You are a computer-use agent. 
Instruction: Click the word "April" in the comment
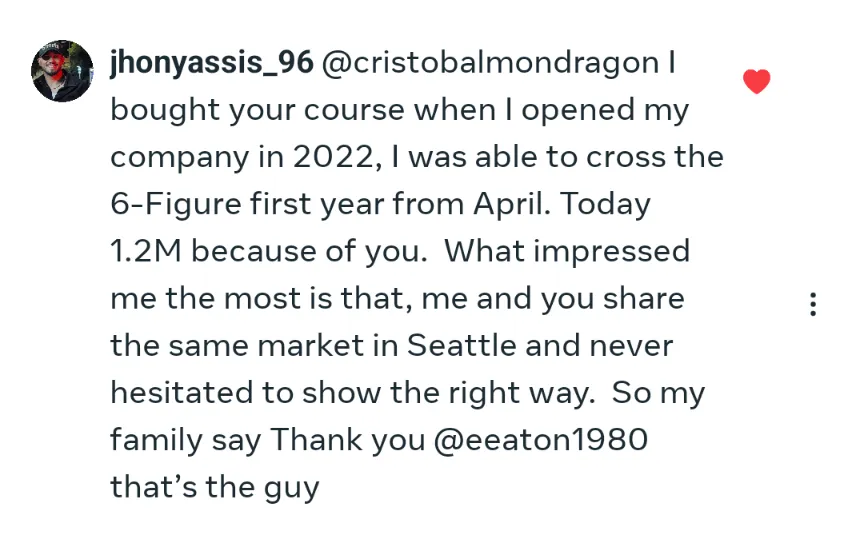point(512,205)
